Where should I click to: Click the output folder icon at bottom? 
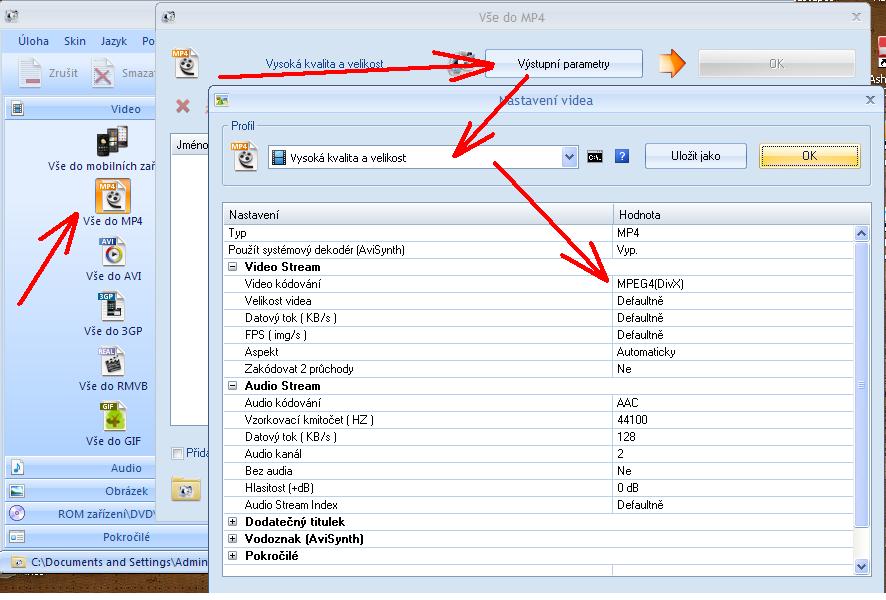click(186, 489)
